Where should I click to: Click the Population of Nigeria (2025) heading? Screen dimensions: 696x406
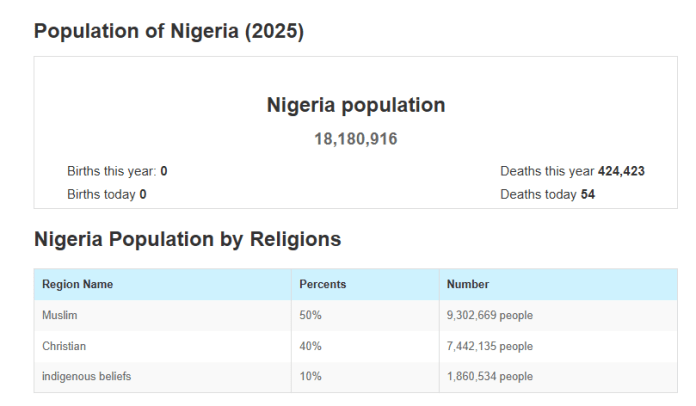pyautogui.click(x=169, y=31)
